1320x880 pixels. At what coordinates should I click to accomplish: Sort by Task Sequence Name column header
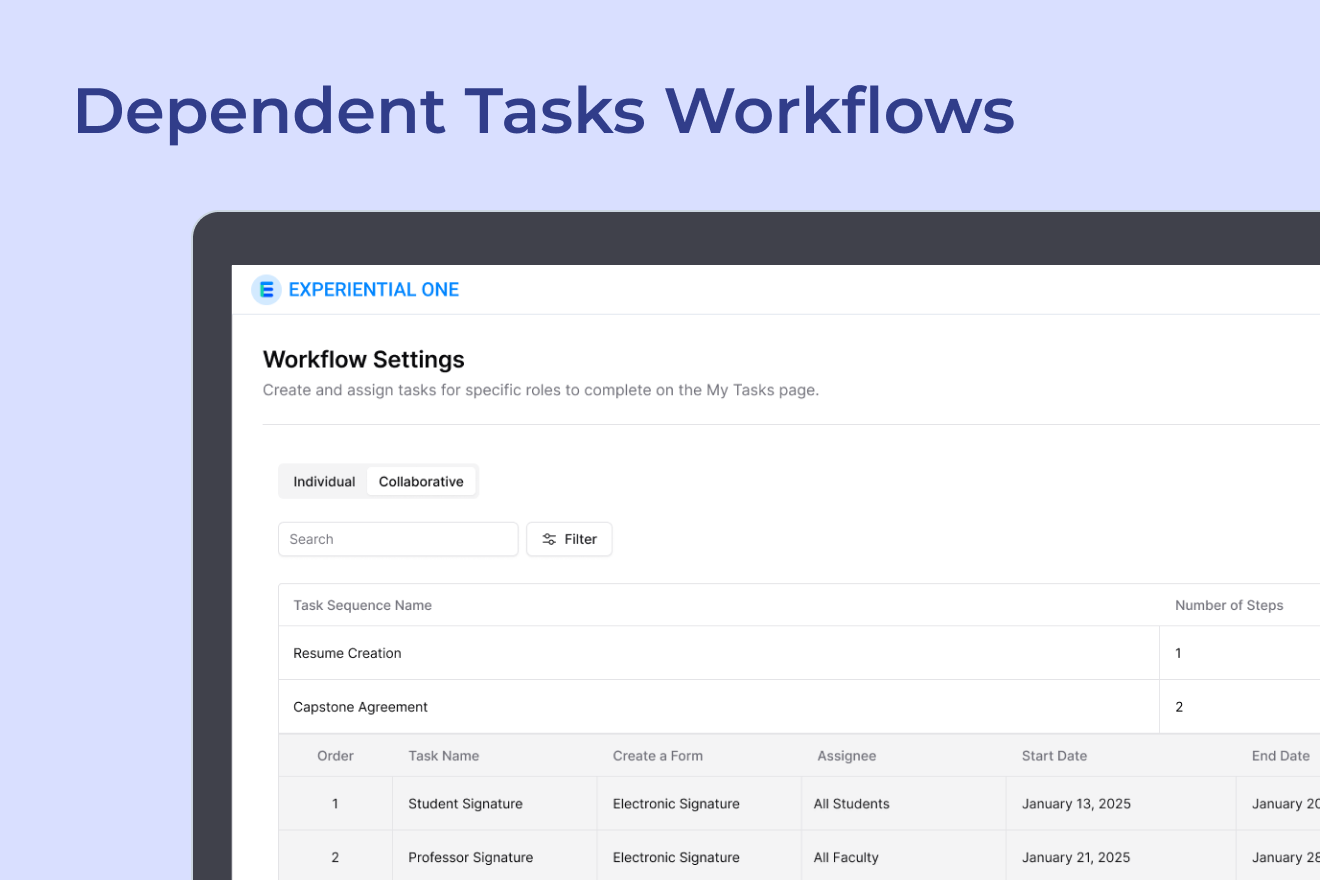(x=362, y=605)
